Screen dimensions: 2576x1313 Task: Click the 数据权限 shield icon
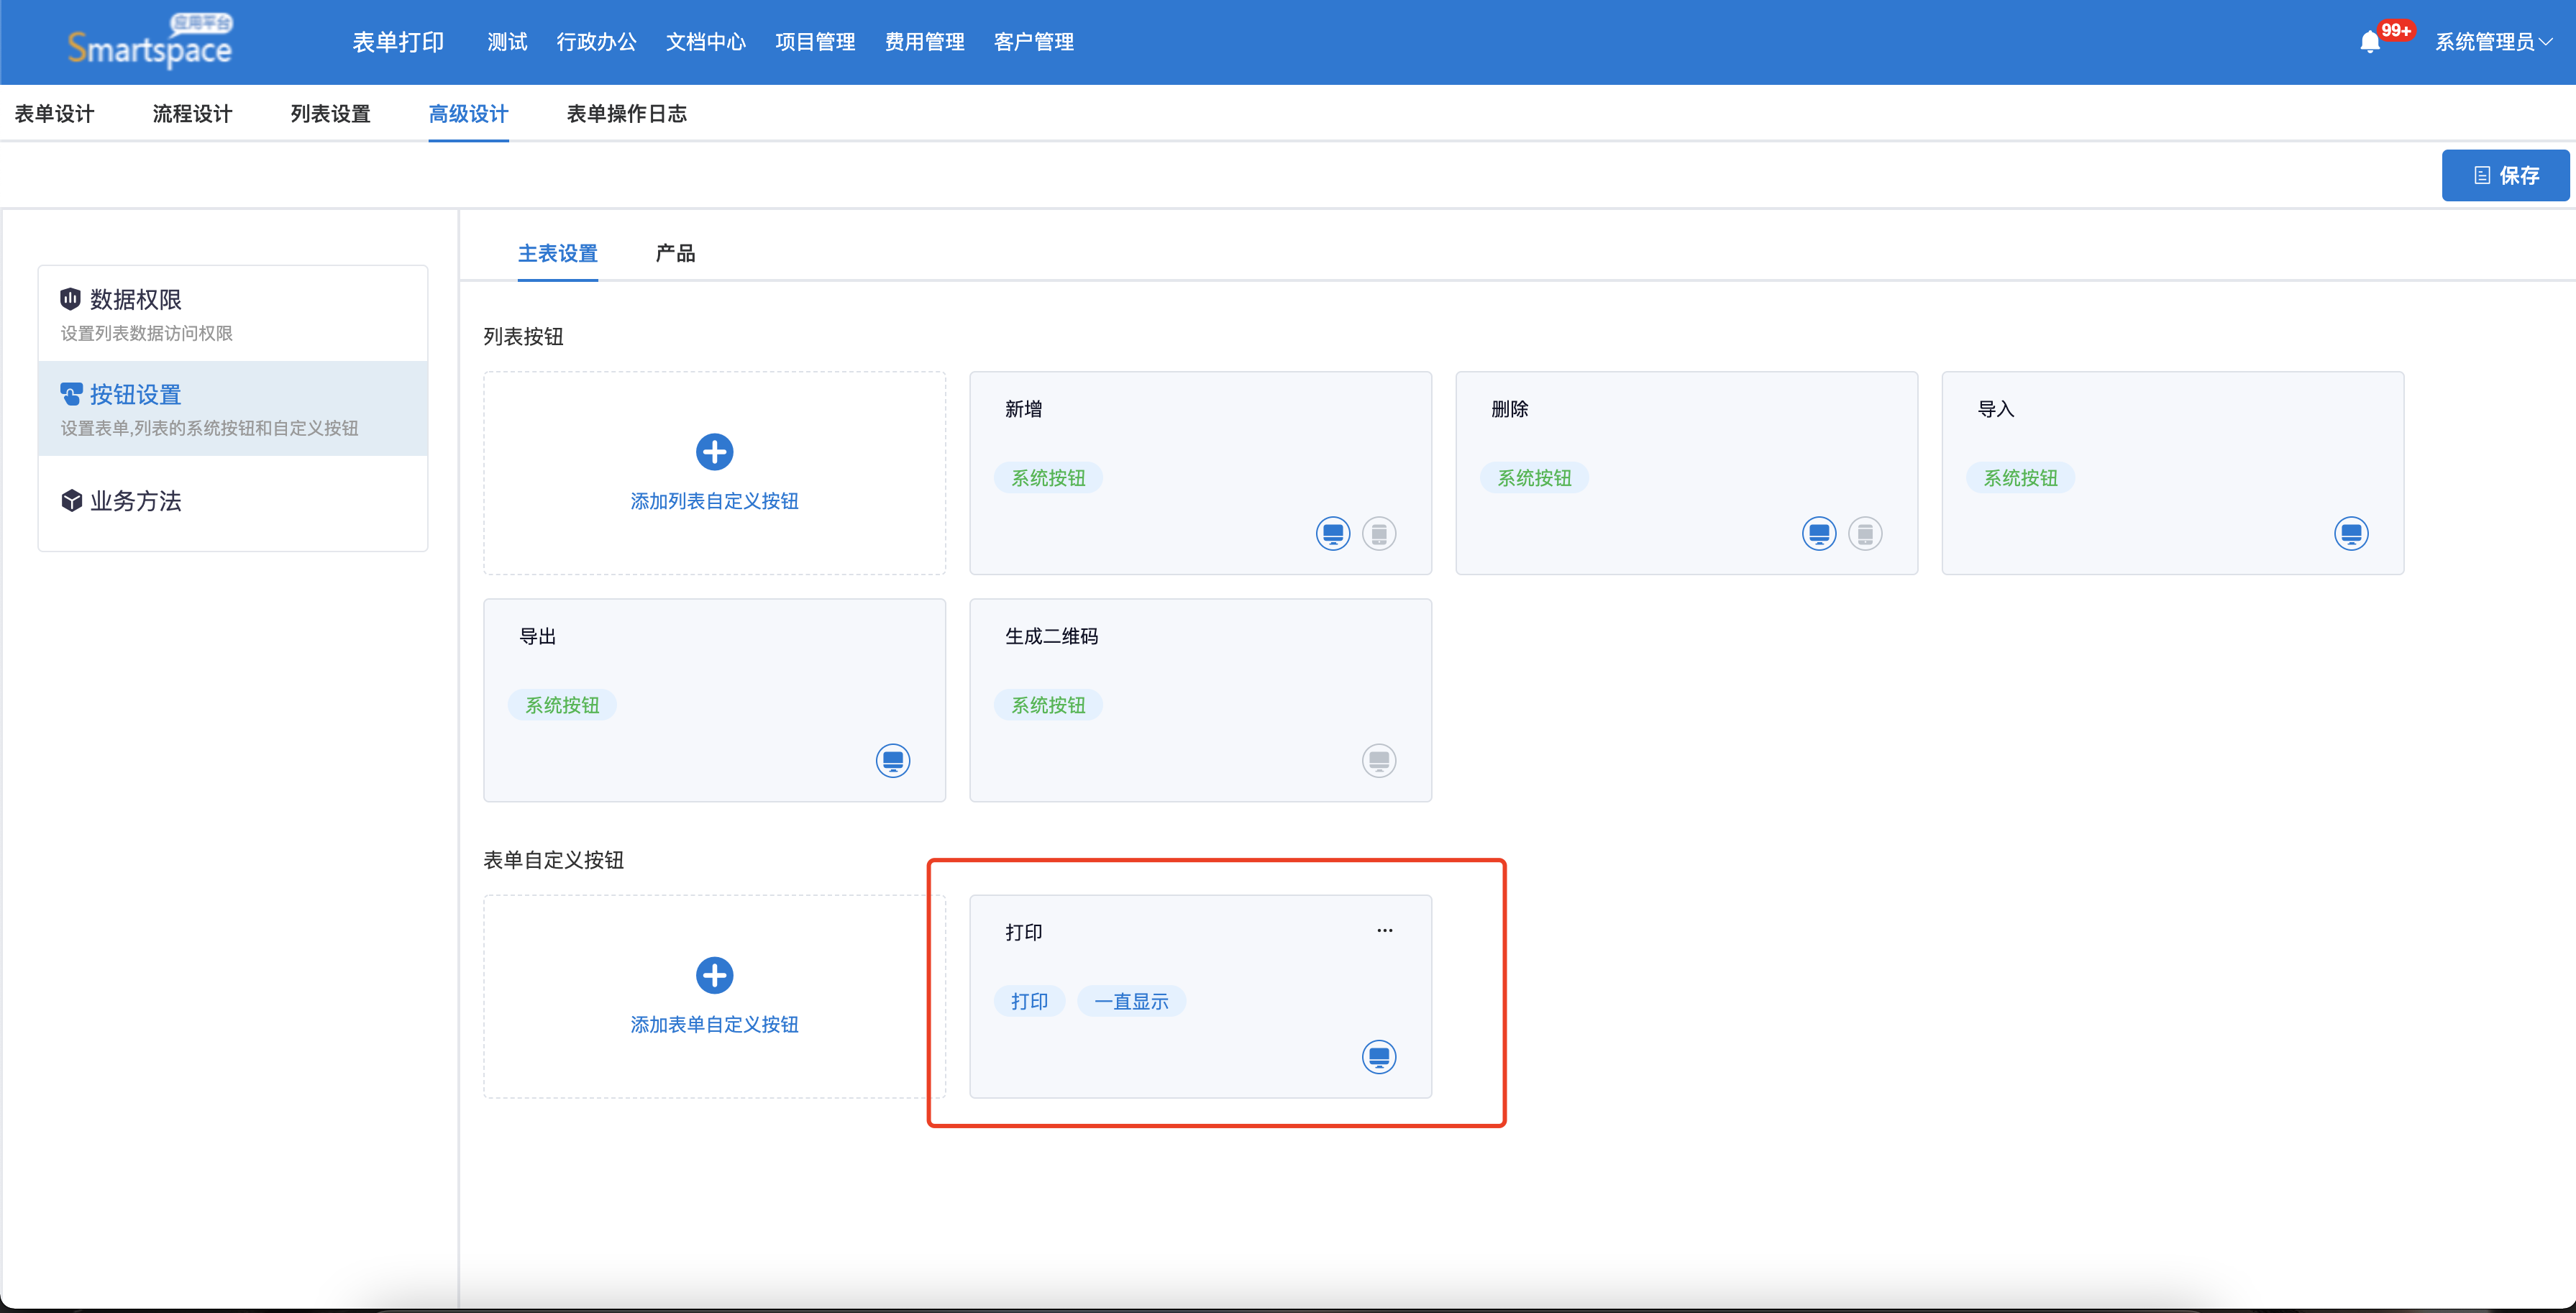click(70, 299)
